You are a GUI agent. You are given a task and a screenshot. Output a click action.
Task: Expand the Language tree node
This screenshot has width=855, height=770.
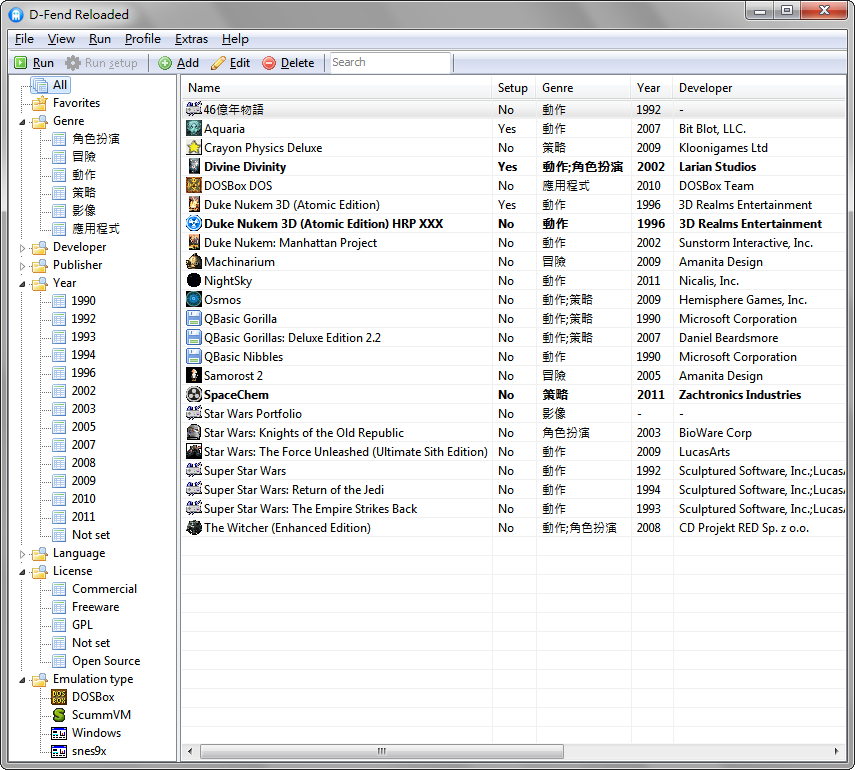point(22,554)
